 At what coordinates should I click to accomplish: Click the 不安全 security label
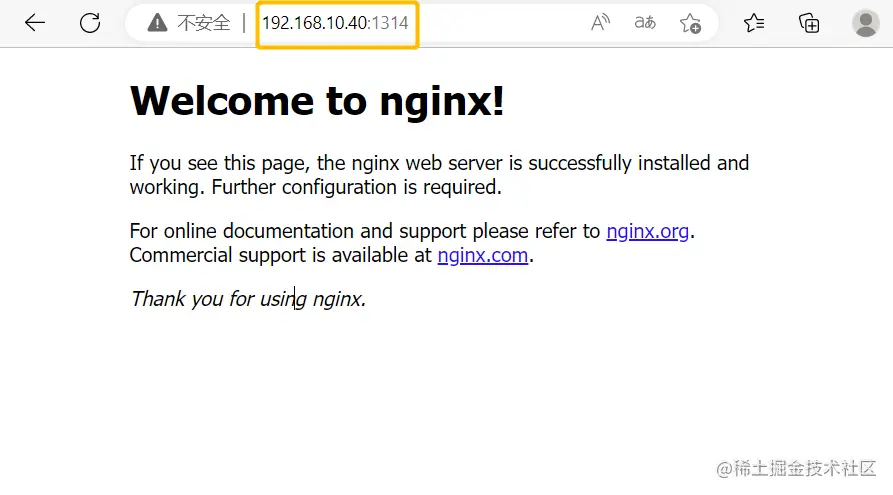point(204,23)
